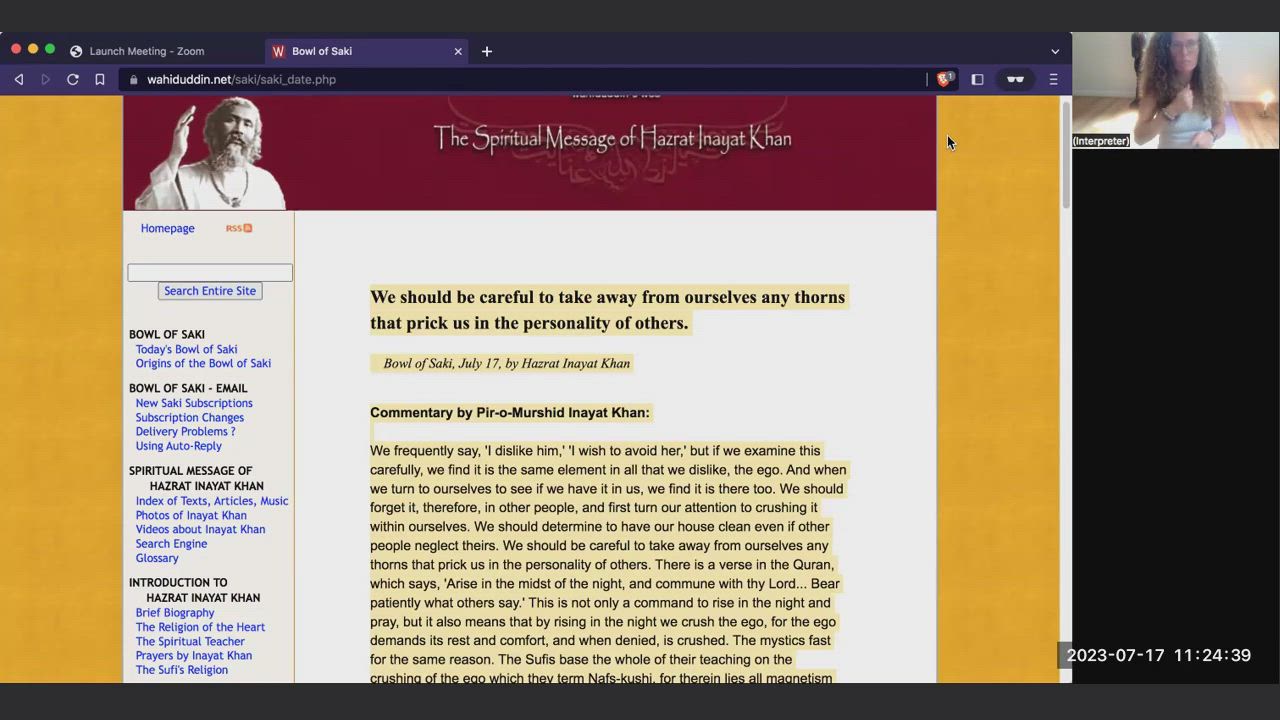Click the RSS feed icon

pos(239,228)
